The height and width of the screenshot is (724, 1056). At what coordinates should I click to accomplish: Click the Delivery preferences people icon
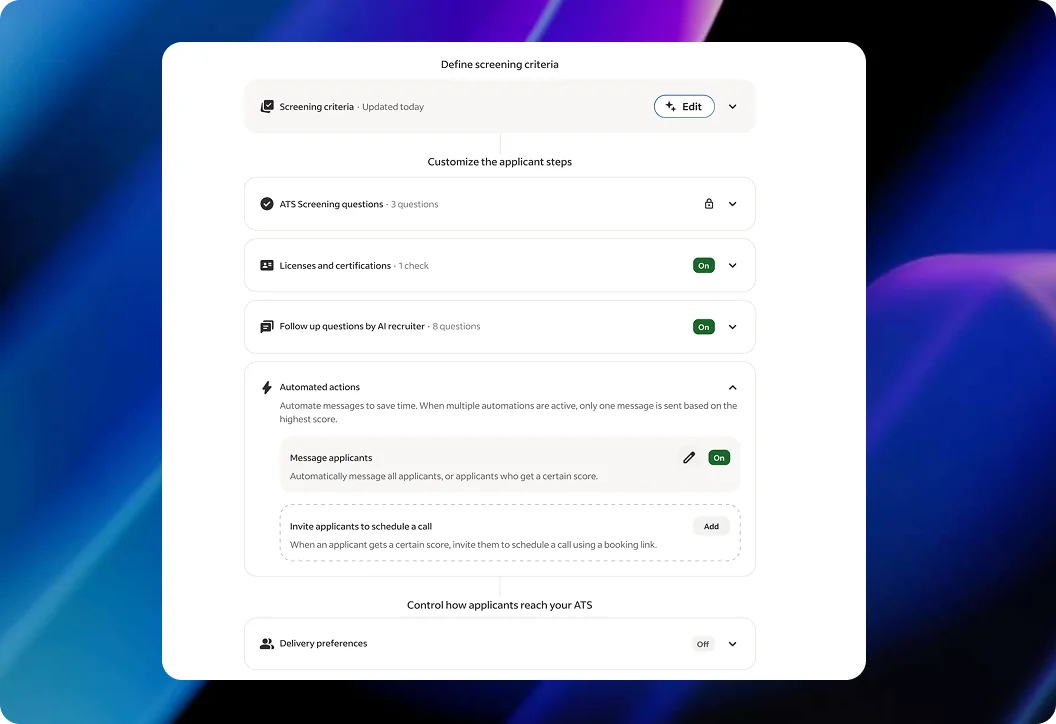point(267,644)
